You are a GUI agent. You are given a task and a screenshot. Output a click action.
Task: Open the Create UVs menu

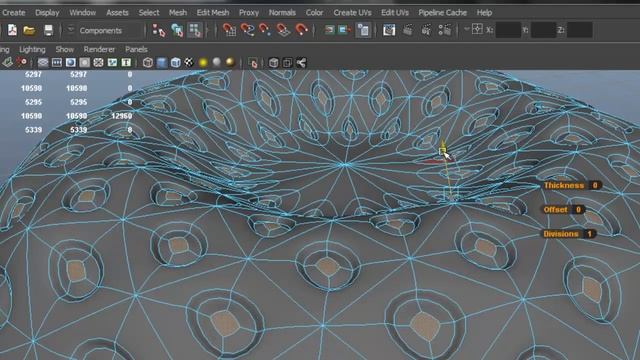click(352, 13)
